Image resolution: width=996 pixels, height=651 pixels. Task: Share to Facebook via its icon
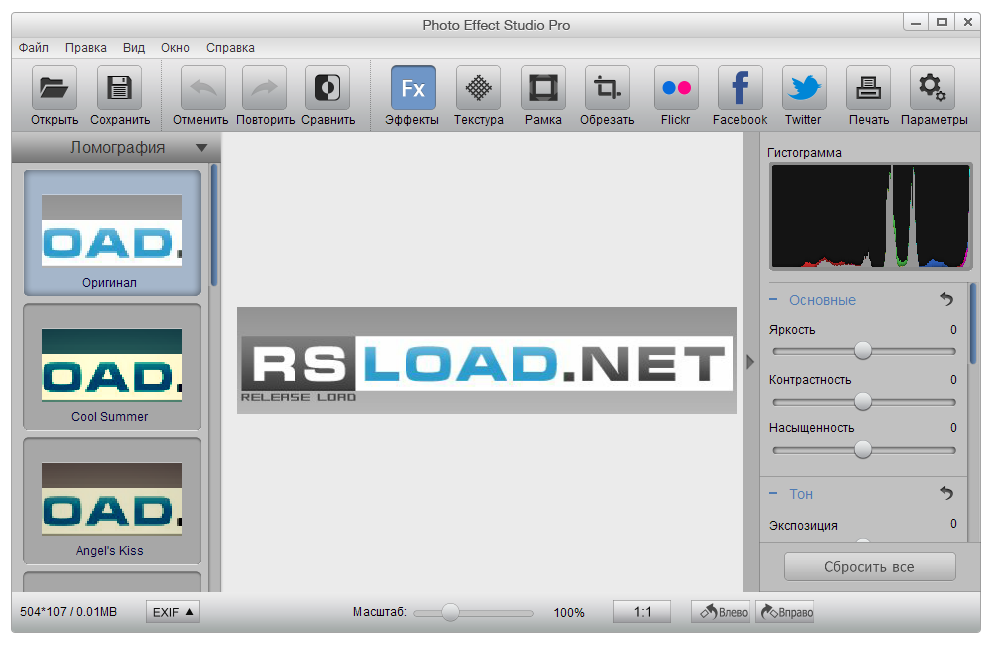point(740,88)
